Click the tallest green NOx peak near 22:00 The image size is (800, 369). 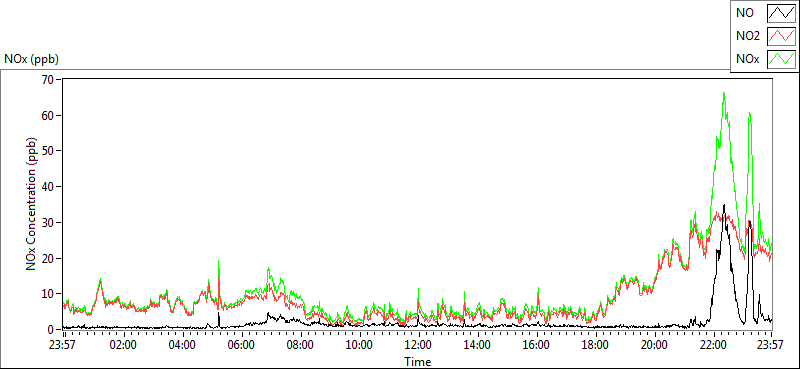(x=723, y=94)
